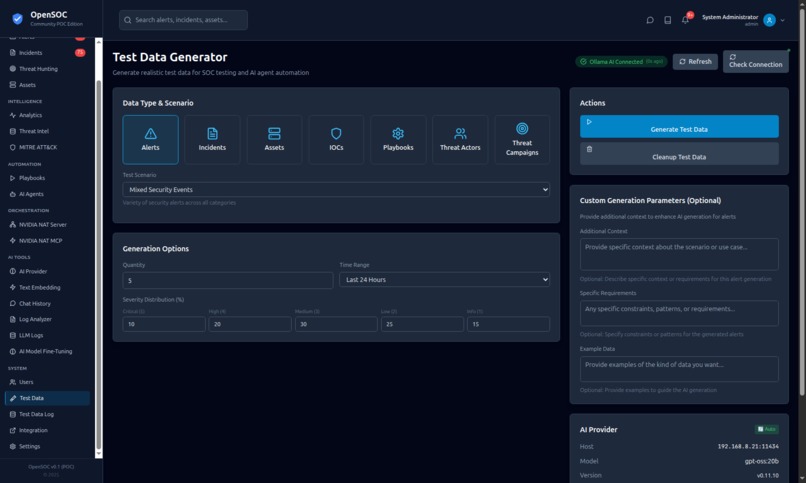Open sidebar Playbooks page

click(32, 178)
